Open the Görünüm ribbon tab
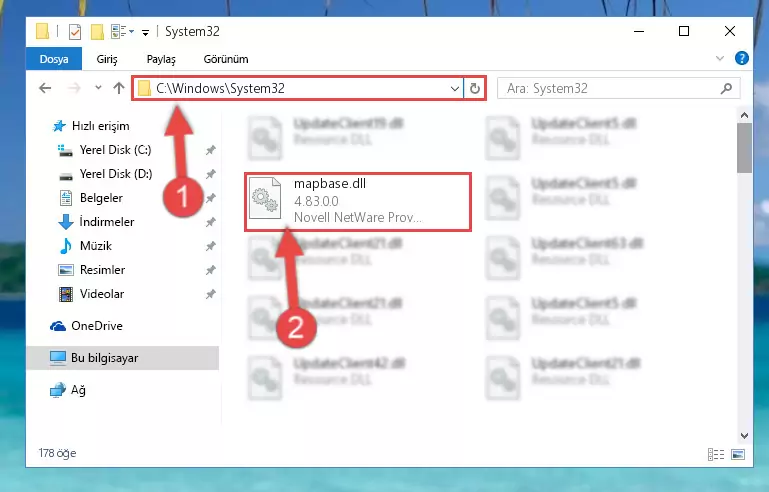Screen dimensions: 769x492 point(226,59)
